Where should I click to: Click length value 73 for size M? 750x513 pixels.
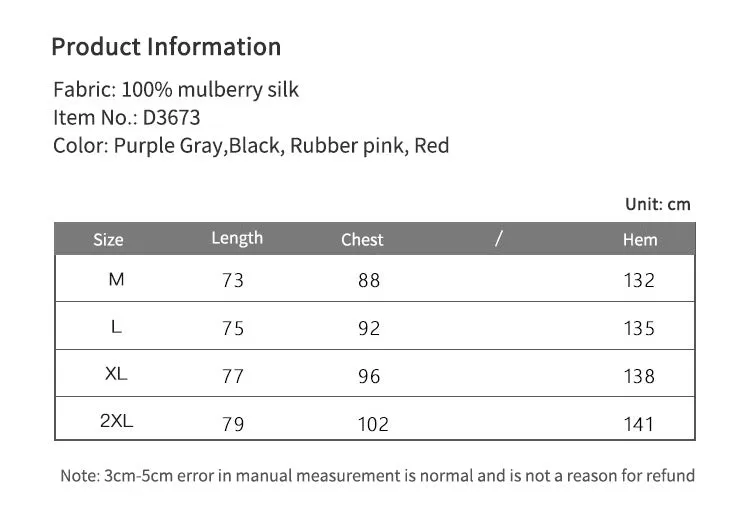pos(233,280)
